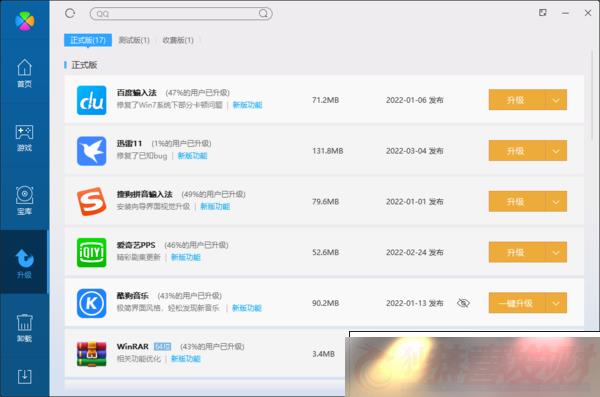
Task: Focus the QQ search input field
Action: point(177,13)
